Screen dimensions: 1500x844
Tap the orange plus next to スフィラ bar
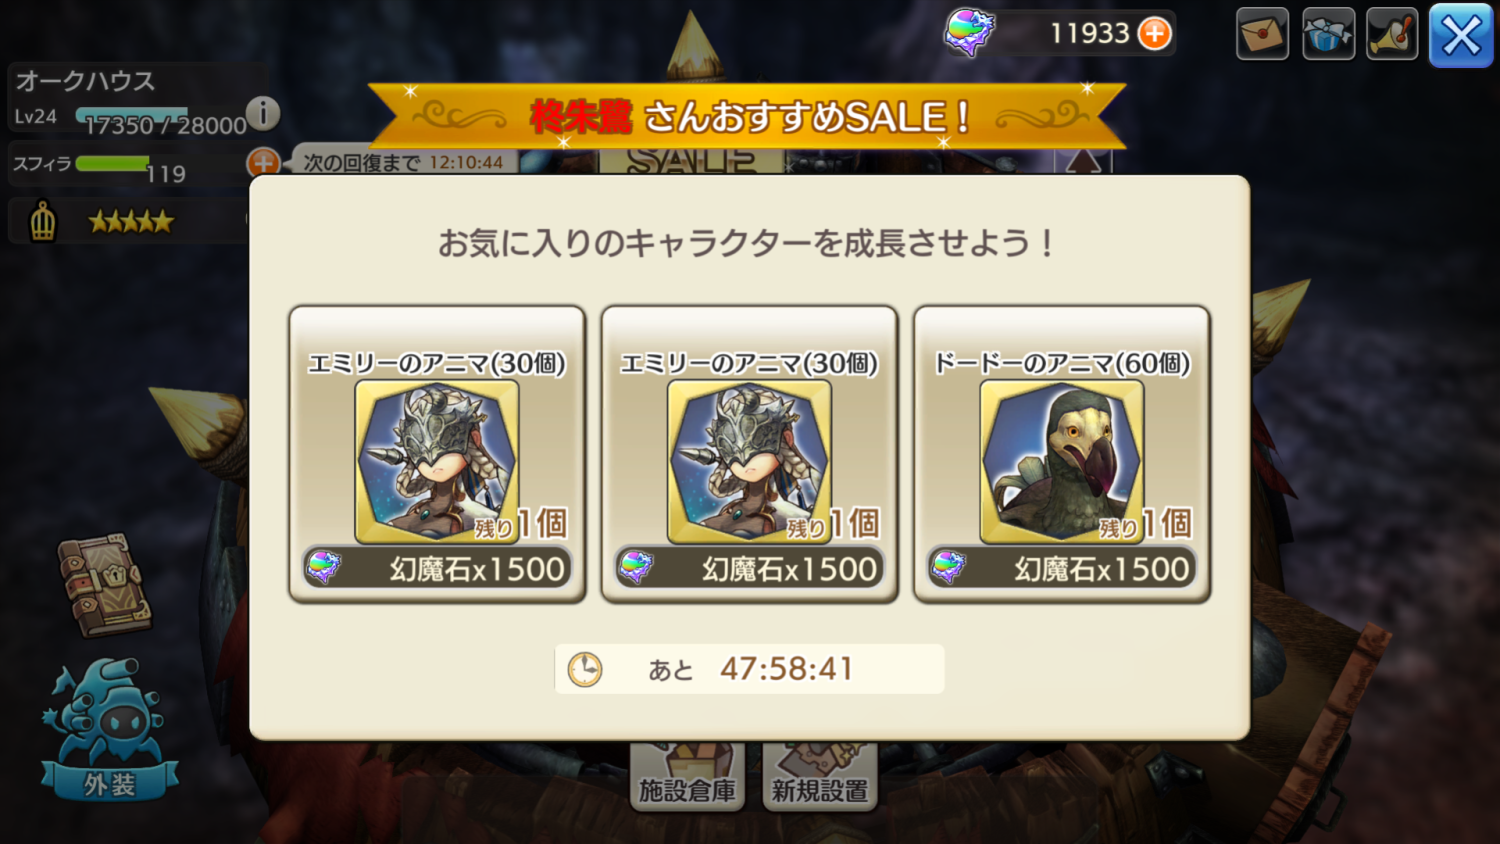(x=263, y=162)
